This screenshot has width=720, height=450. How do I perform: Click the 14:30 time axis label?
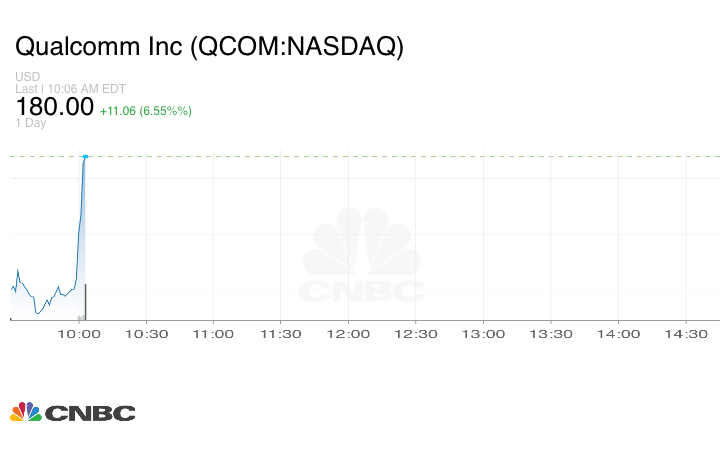coord(685,334)
